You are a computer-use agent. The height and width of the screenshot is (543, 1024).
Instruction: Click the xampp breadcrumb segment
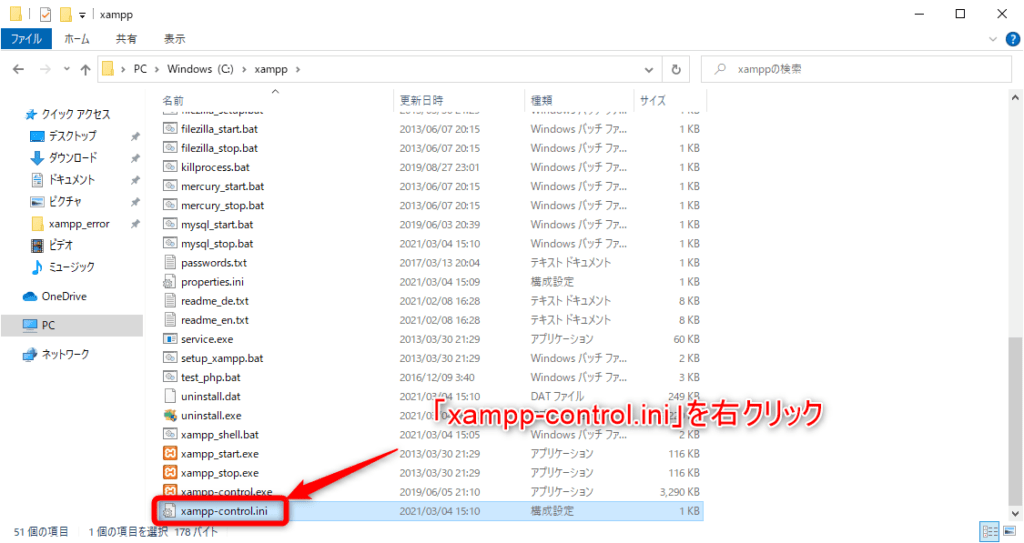(x=271, y=69)
